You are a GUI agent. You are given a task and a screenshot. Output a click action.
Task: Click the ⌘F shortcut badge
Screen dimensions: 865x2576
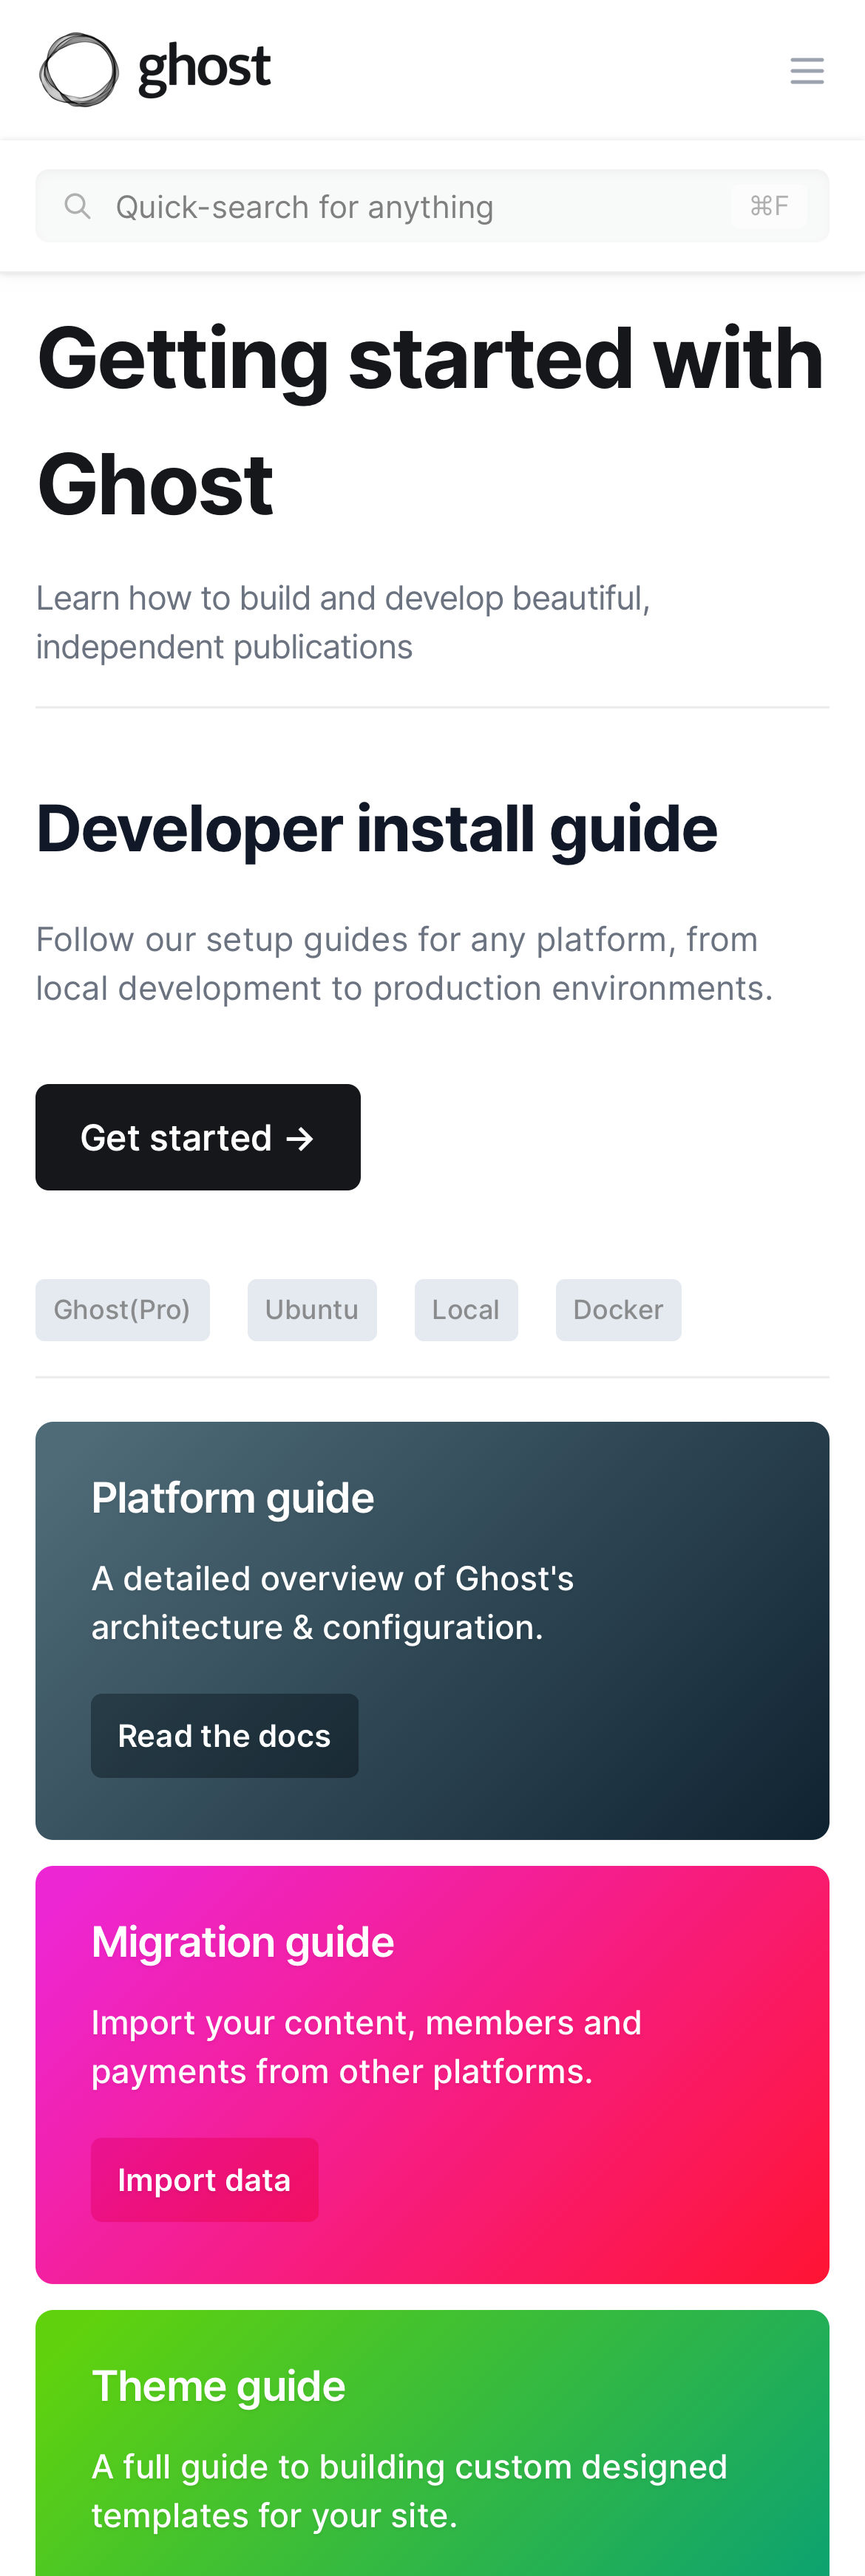point(769,206)
